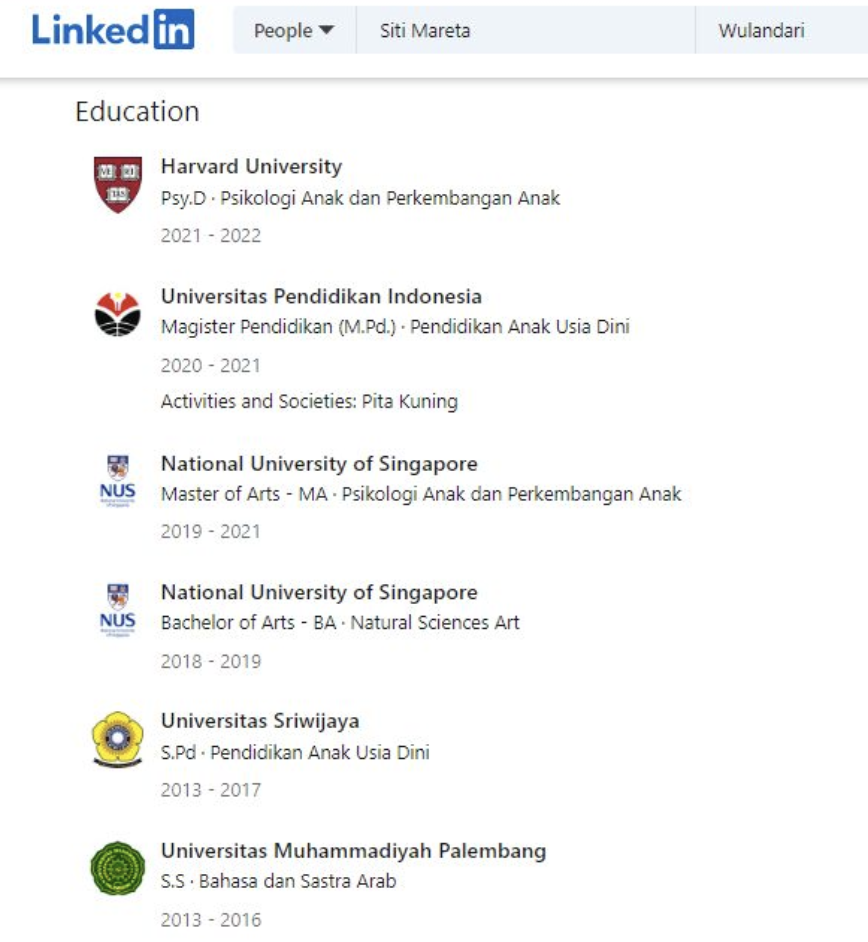The width and height of the screenshot is (868, 942).
Task: Click the People dropdown arrow
Action: coord(326,30)
